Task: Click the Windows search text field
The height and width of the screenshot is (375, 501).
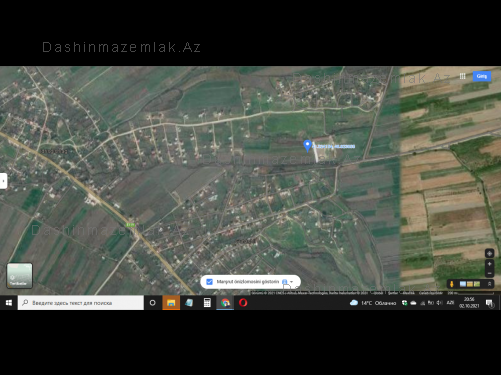Action: coord(81,303)
